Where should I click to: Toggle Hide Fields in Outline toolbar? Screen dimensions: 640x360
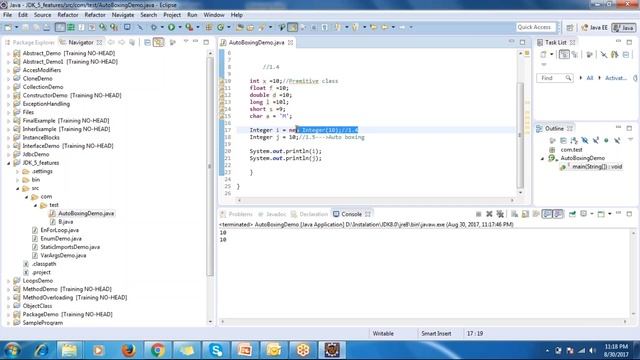pos(585,140)
